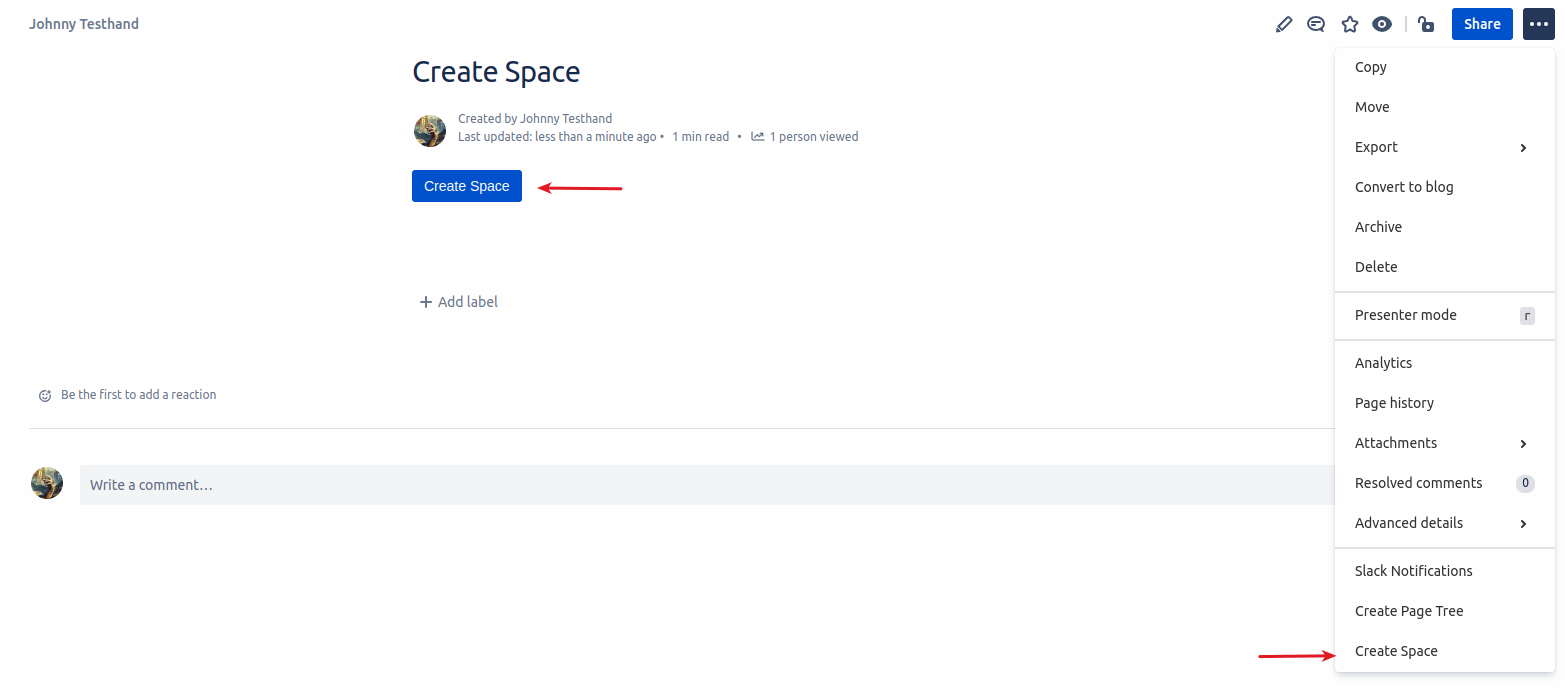Choose Convert to blog menu option
The height and width of the screenshot is (694, 1565).
pyautogui.click(x=1404, y=187)
